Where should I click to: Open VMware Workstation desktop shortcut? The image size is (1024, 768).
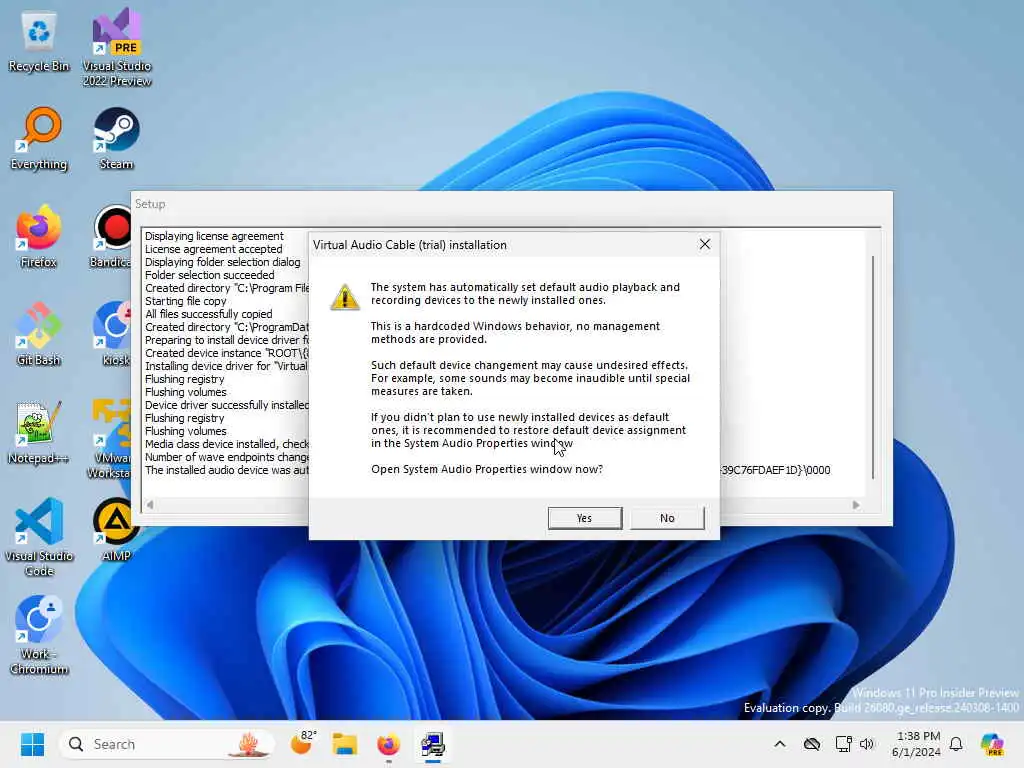[110, 439]
